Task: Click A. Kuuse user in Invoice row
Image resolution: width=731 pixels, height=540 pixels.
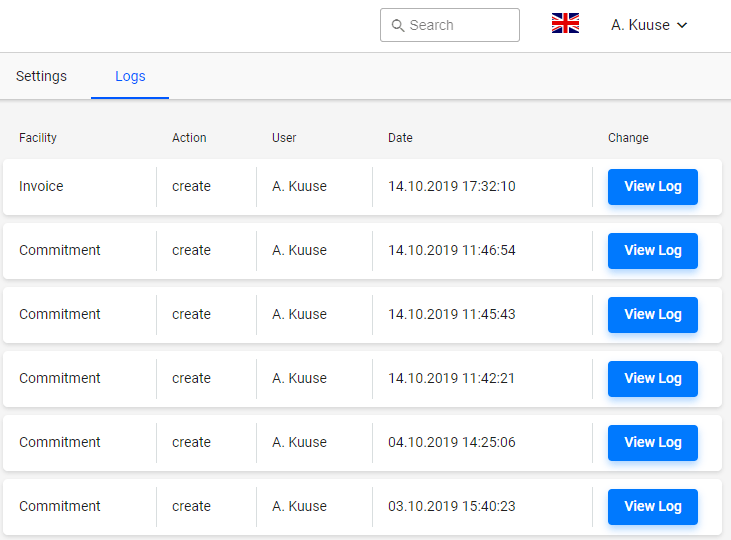Action: click(299, 186)
